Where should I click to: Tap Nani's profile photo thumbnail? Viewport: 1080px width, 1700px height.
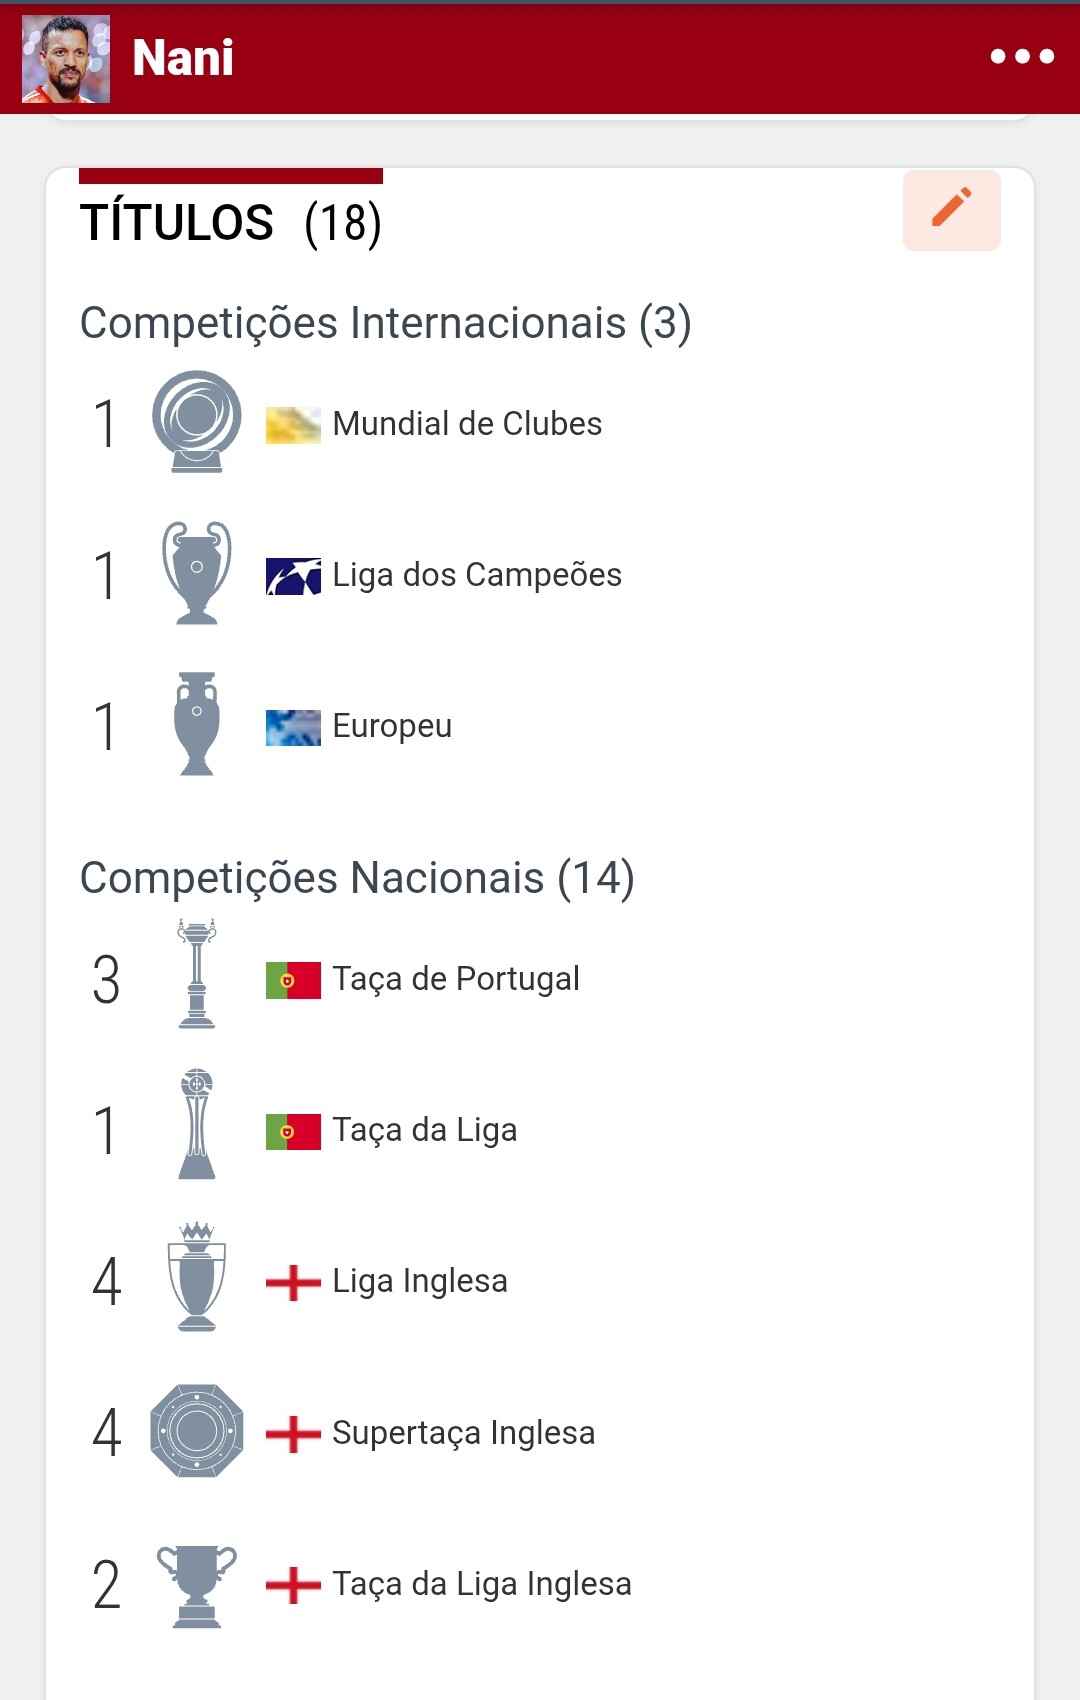(x=66, y=59)
